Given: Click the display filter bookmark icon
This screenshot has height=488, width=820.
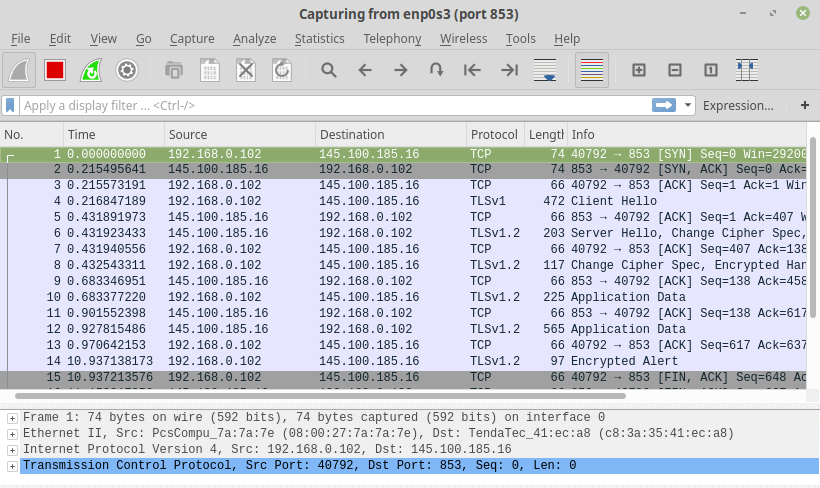Looking at the screenshot, I should (x=11, y=105).
